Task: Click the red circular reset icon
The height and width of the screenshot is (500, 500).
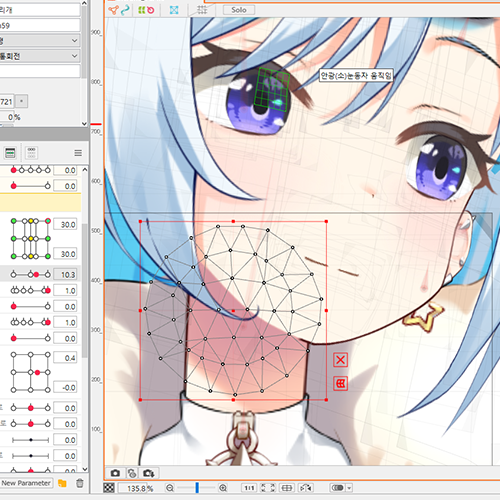Action: (x=151, y=10)
